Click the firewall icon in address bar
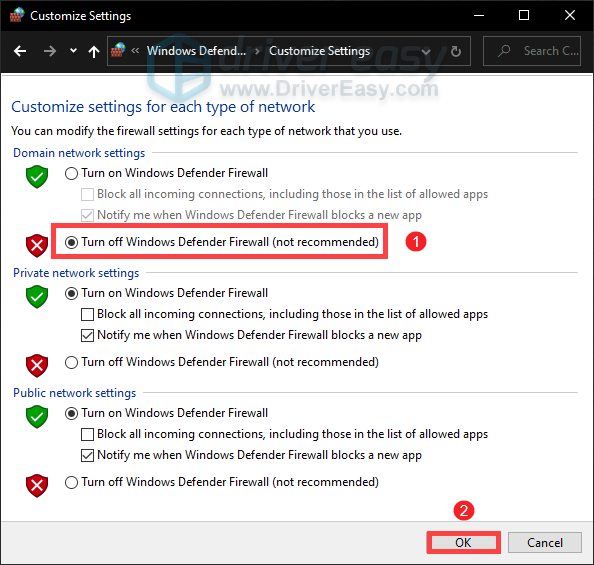Screen dimensions: 594x565 [118, 50]
